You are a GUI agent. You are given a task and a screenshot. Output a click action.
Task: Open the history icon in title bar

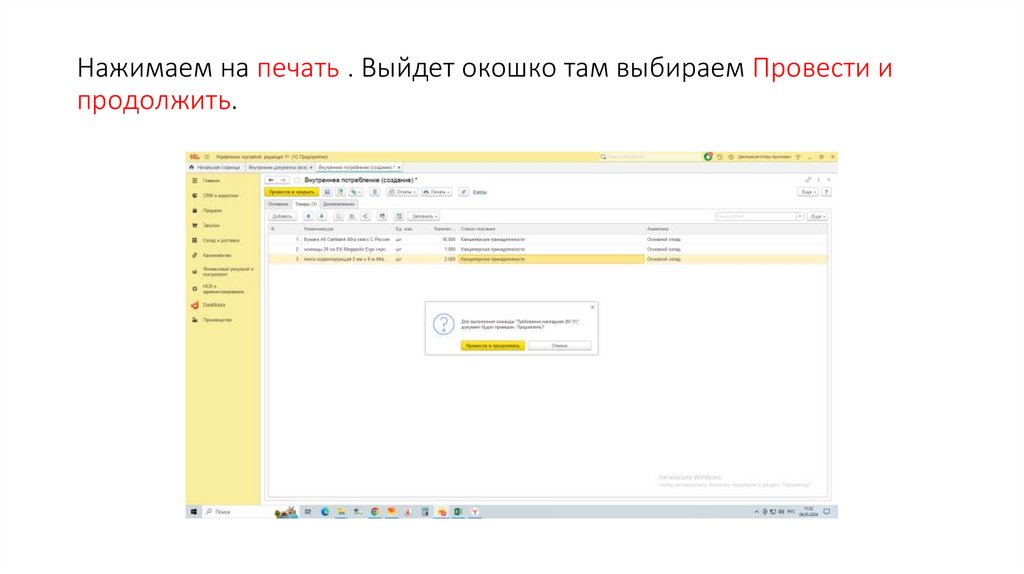720,157
